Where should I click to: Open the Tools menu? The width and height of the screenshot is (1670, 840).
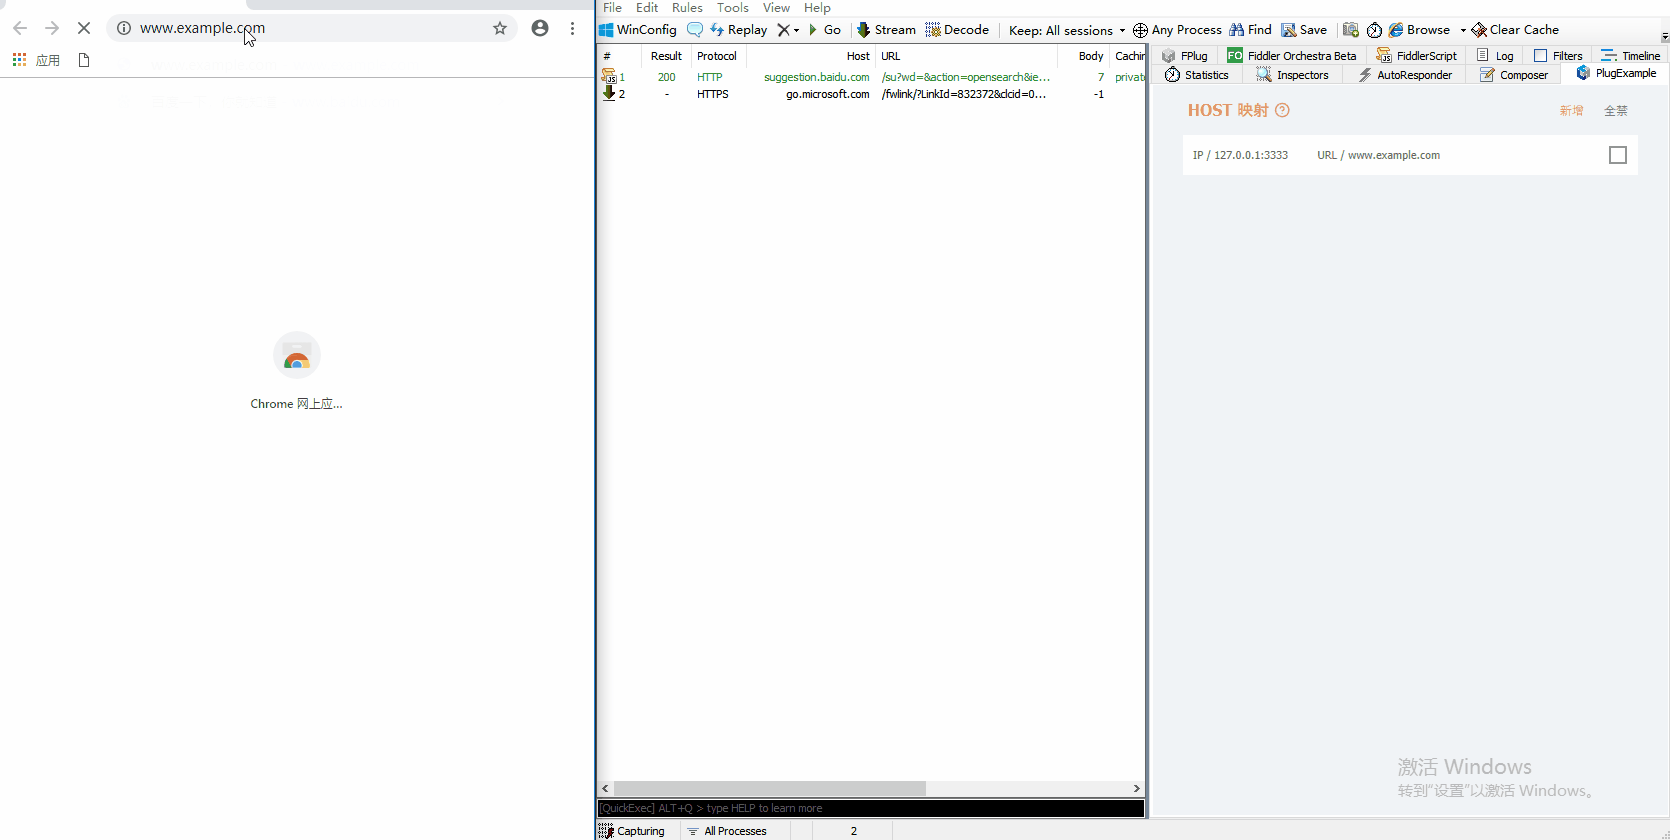(x=732, y=8)
